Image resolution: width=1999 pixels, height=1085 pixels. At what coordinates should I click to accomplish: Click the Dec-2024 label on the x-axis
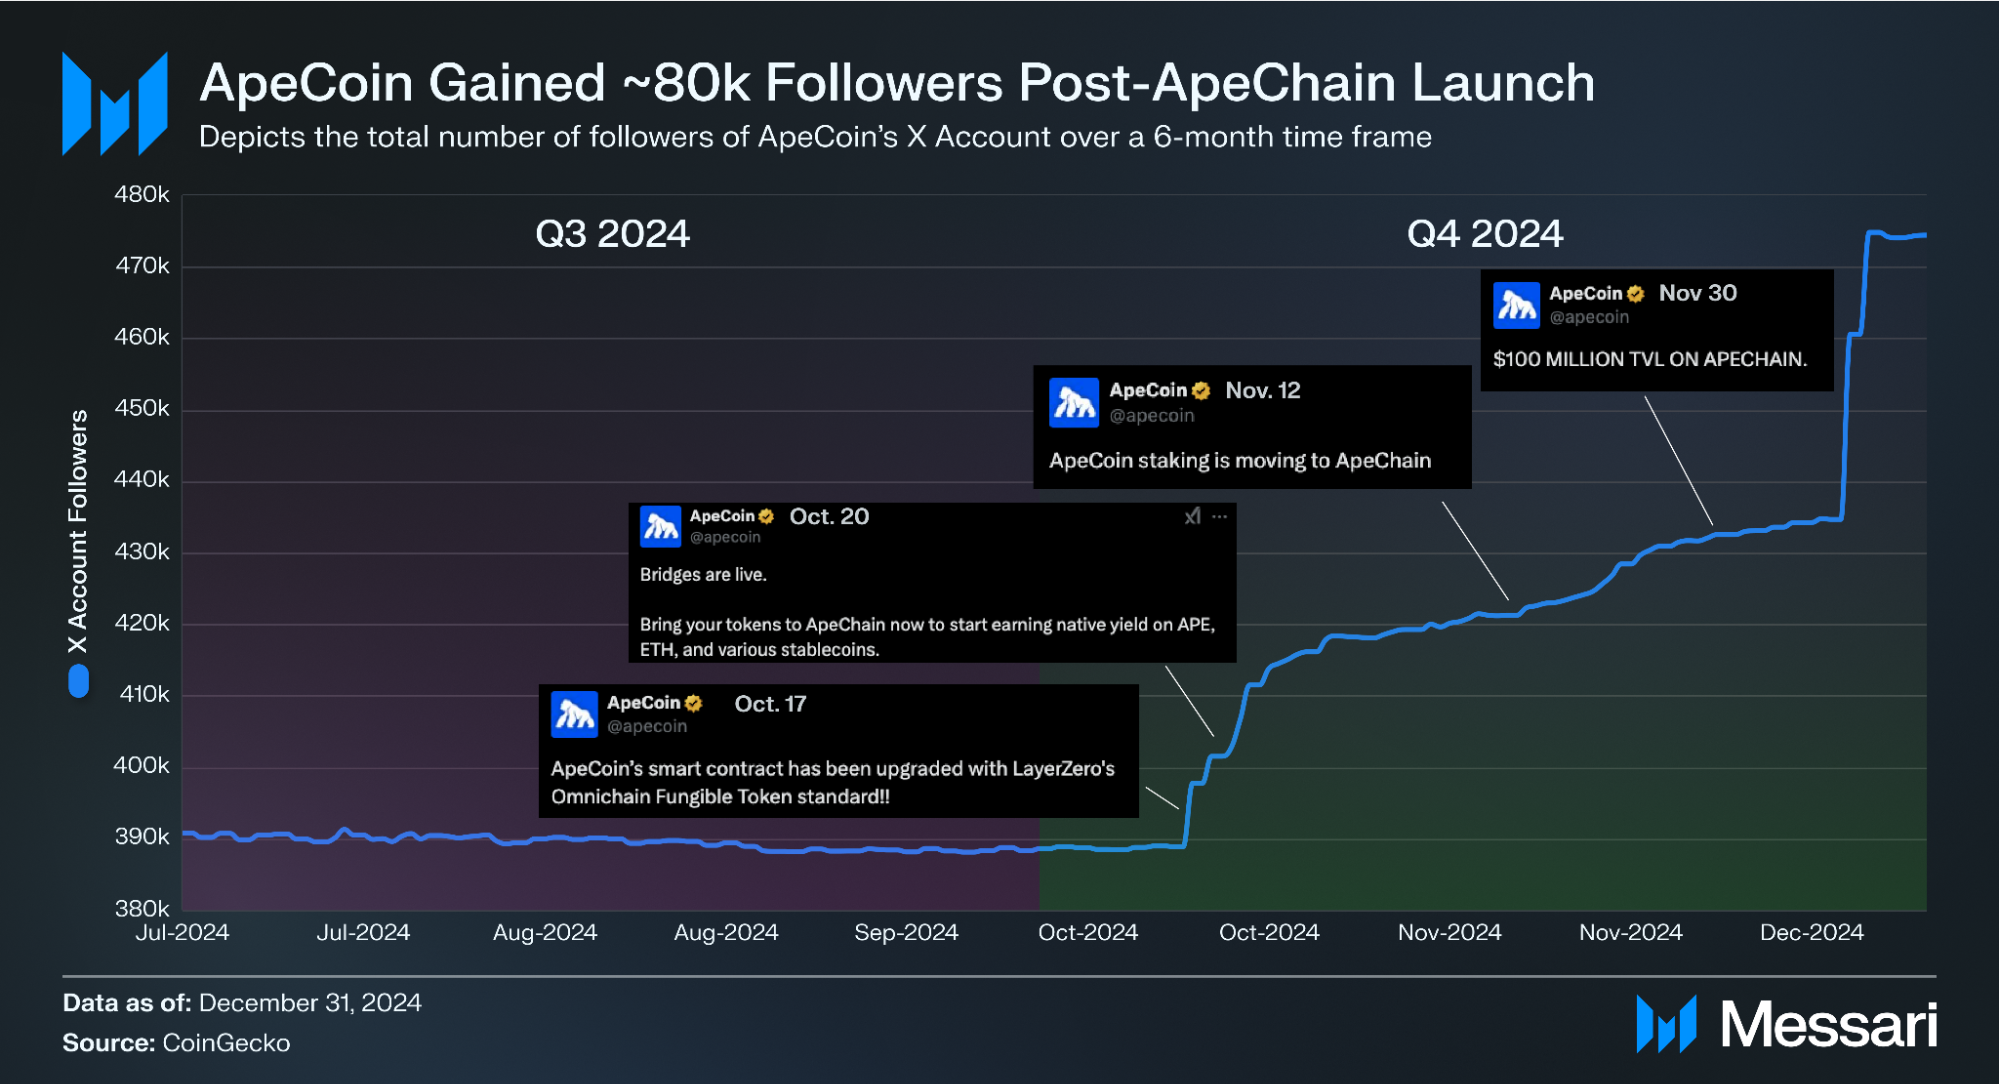[1811, 933]
